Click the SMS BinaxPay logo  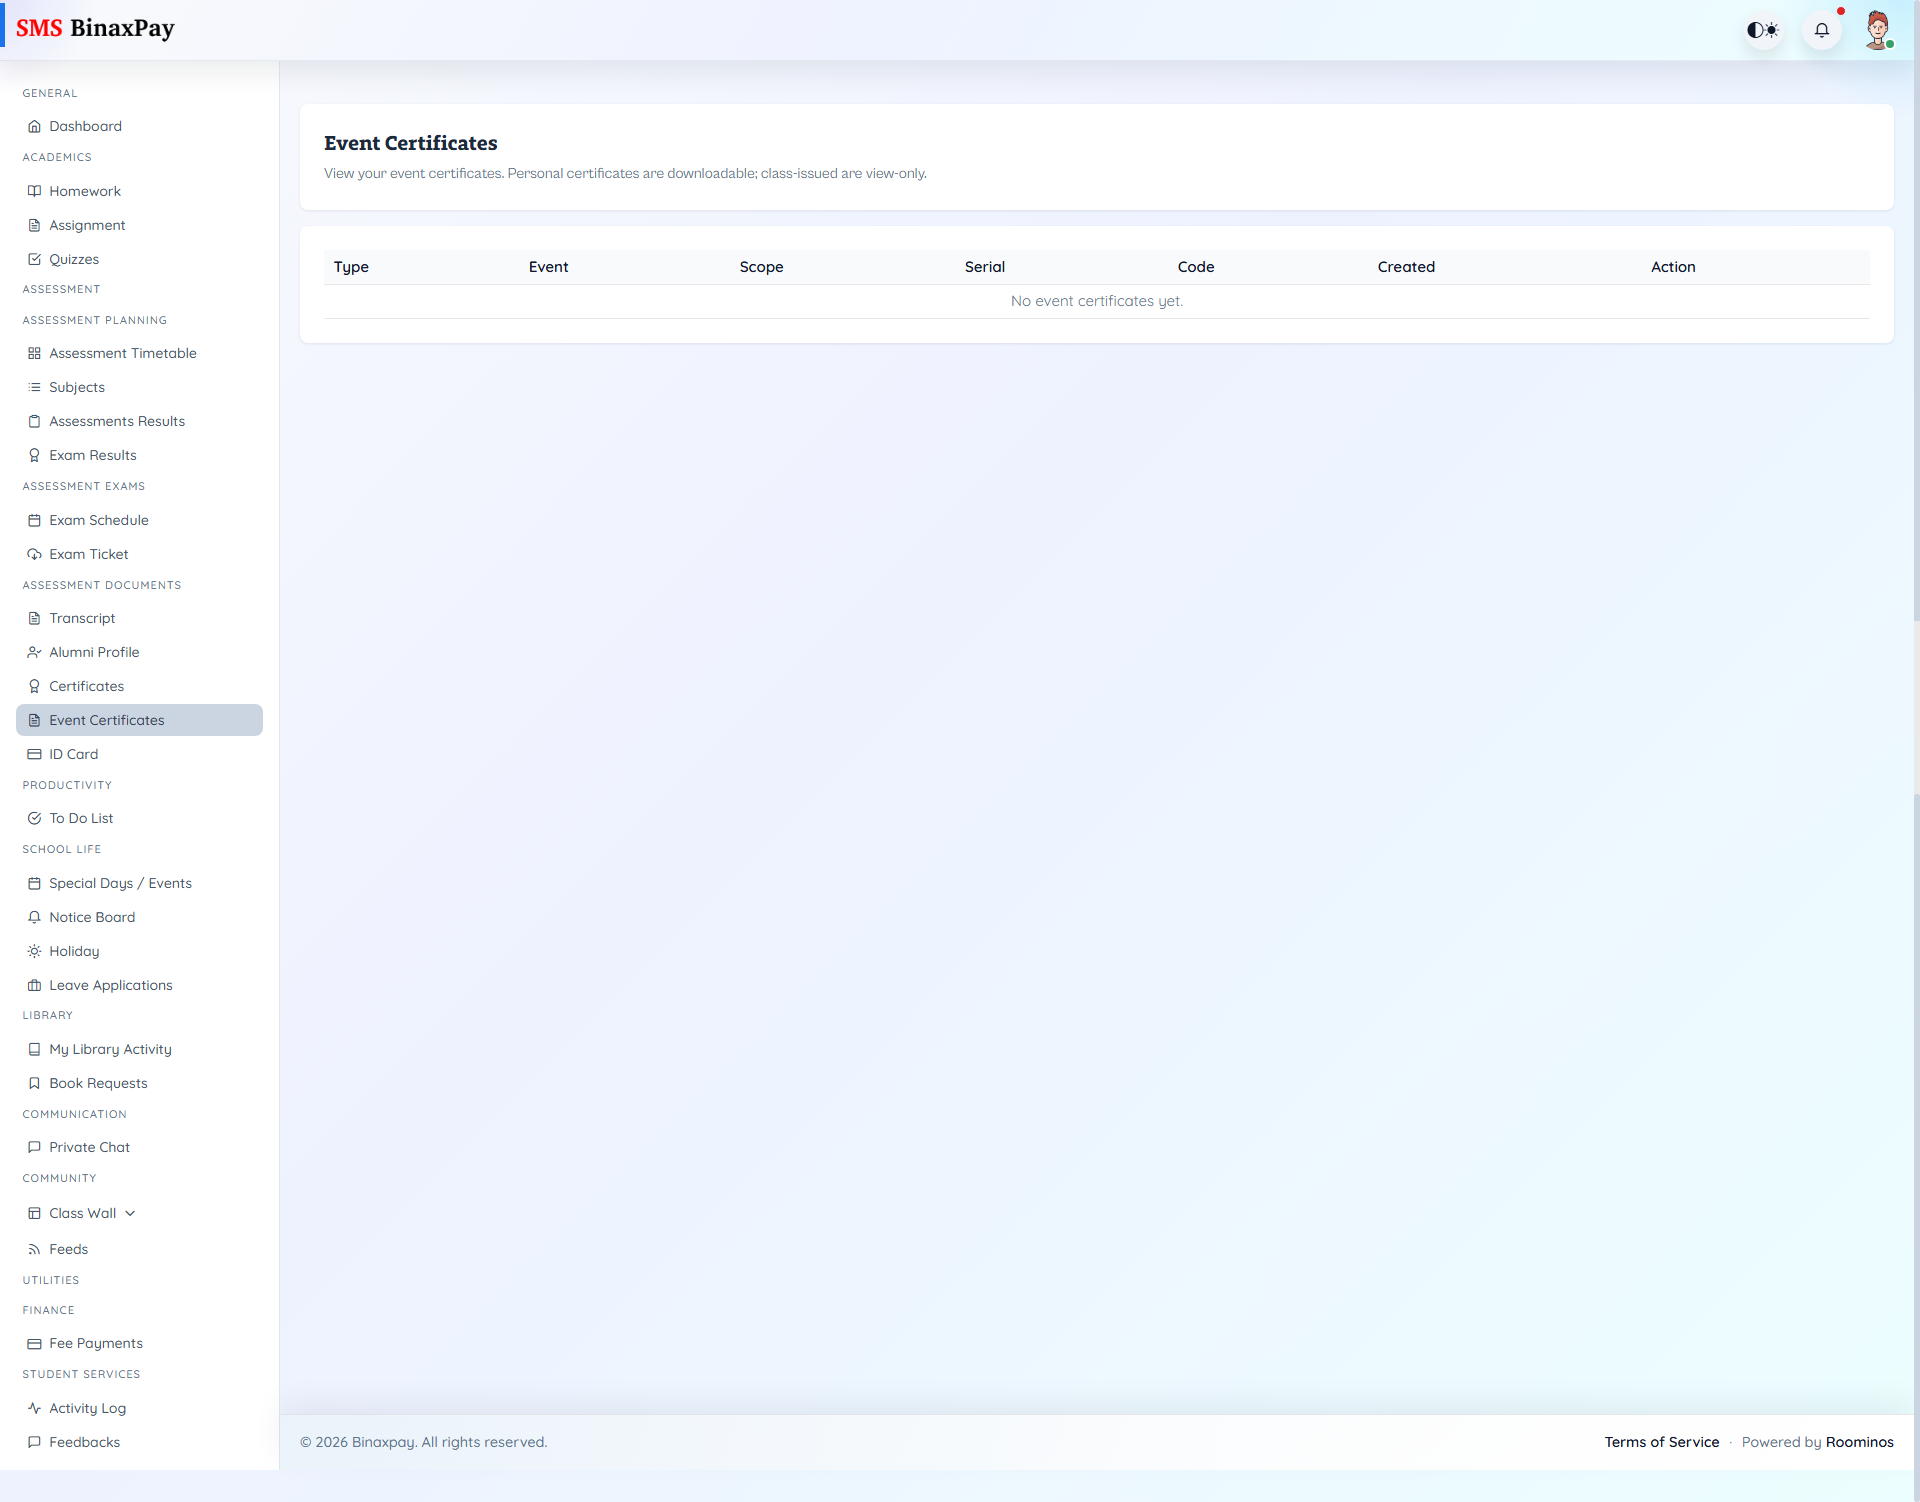[95, 28]
